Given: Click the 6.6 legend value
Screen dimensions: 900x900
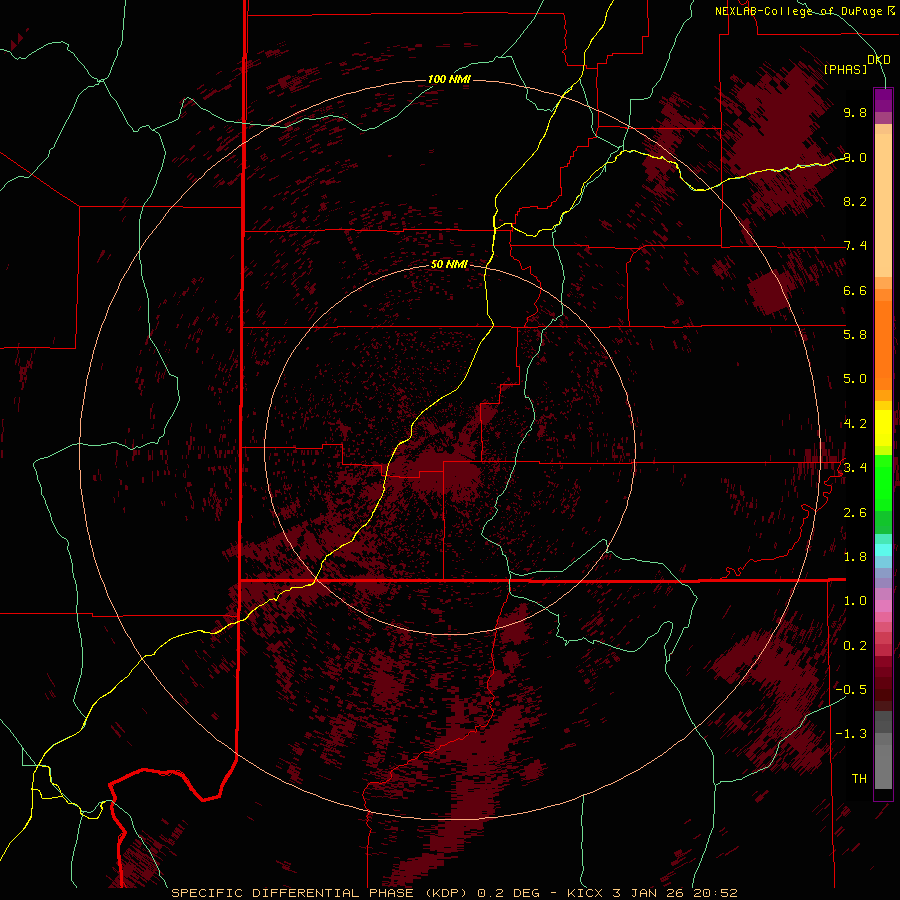Looking at the screenshot, I should (855, 290).
